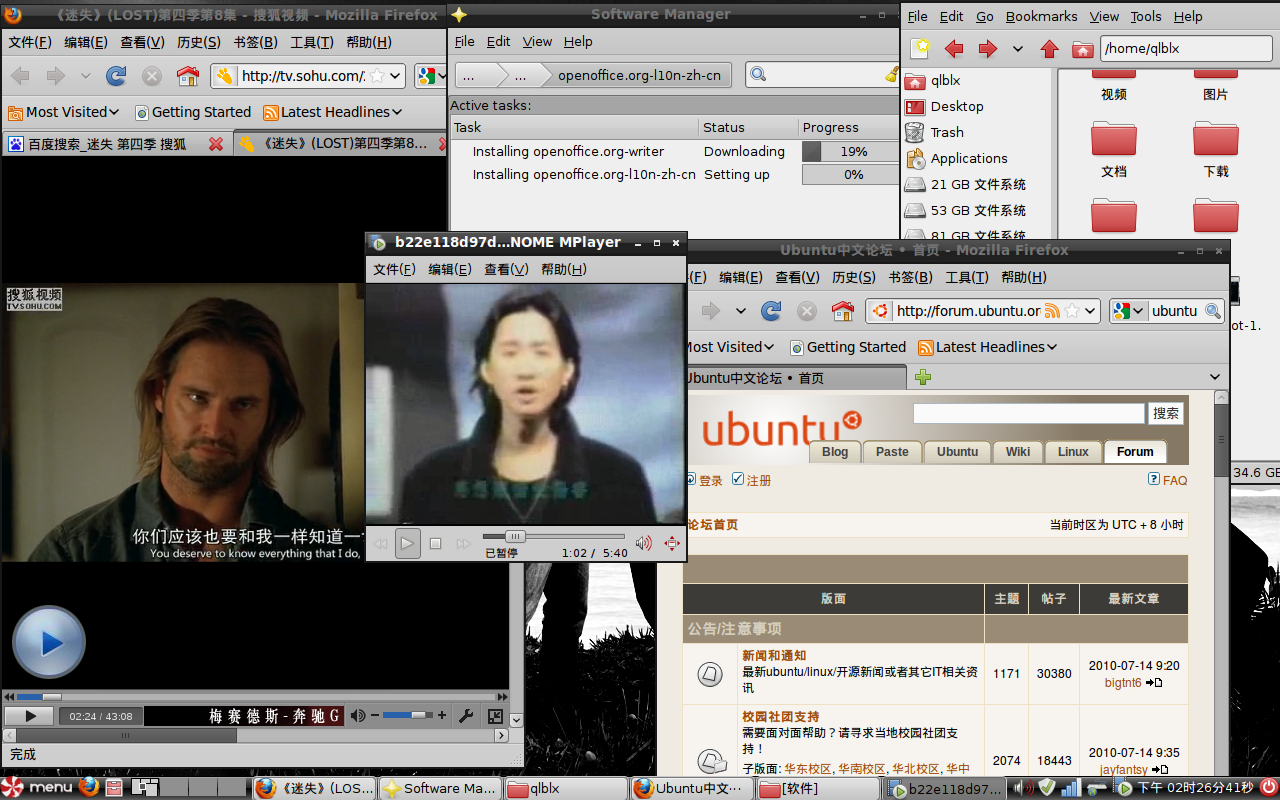Select Applications in file manager sidebar
The image size is (1280, 800).
969,159
